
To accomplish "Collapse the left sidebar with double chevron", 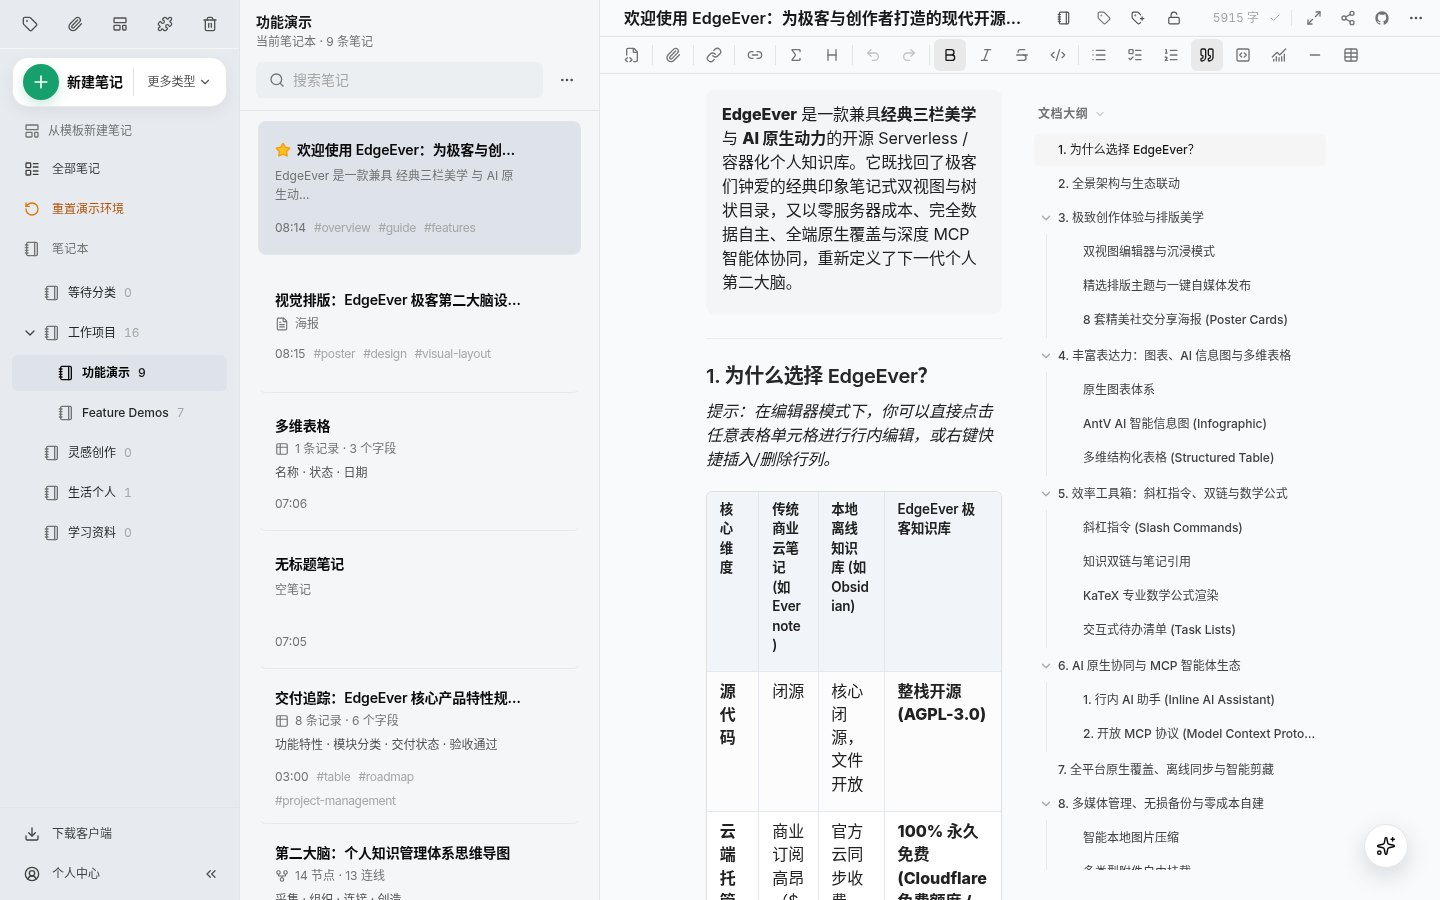I will tap(211, 873).
